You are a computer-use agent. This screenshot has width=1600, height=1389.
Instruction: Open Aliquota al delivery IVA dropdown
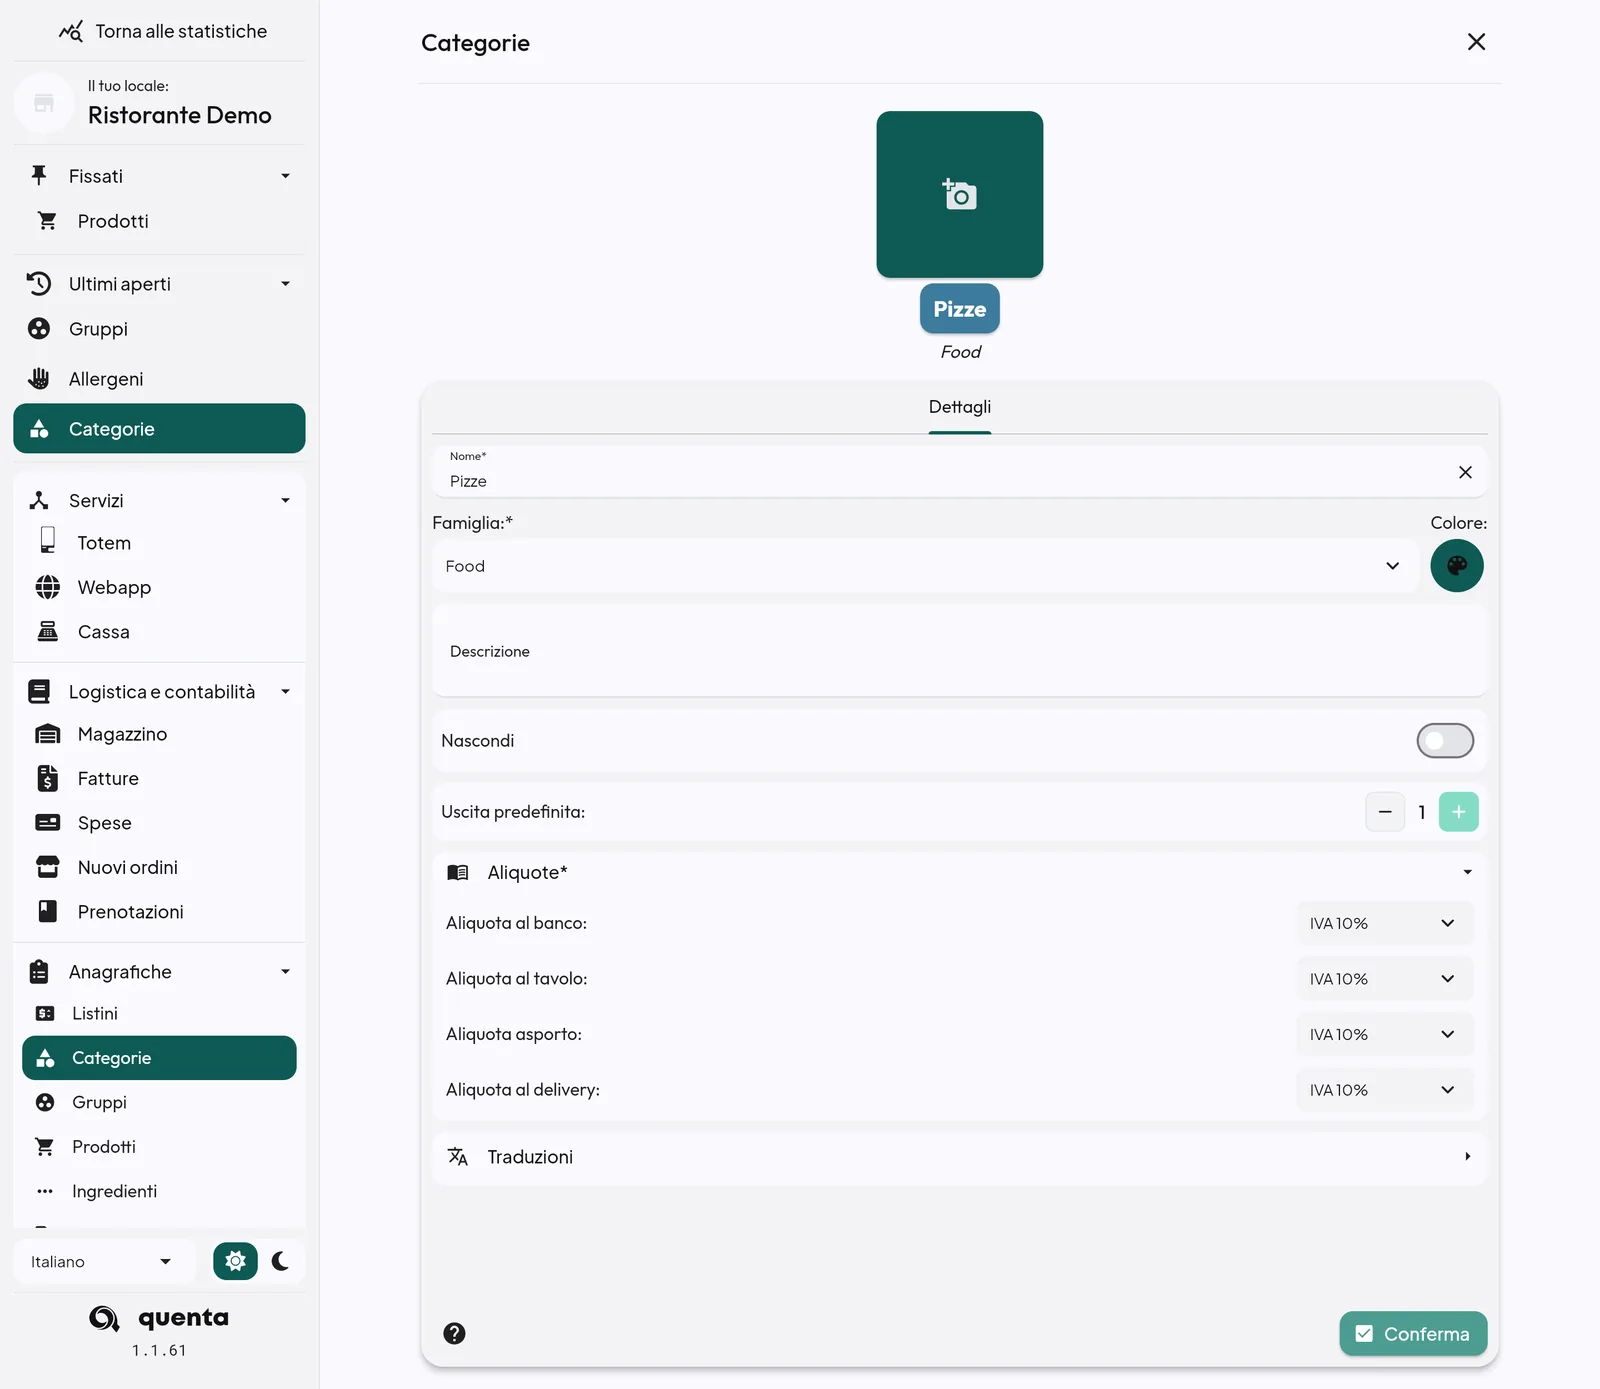point(1384,1090)
